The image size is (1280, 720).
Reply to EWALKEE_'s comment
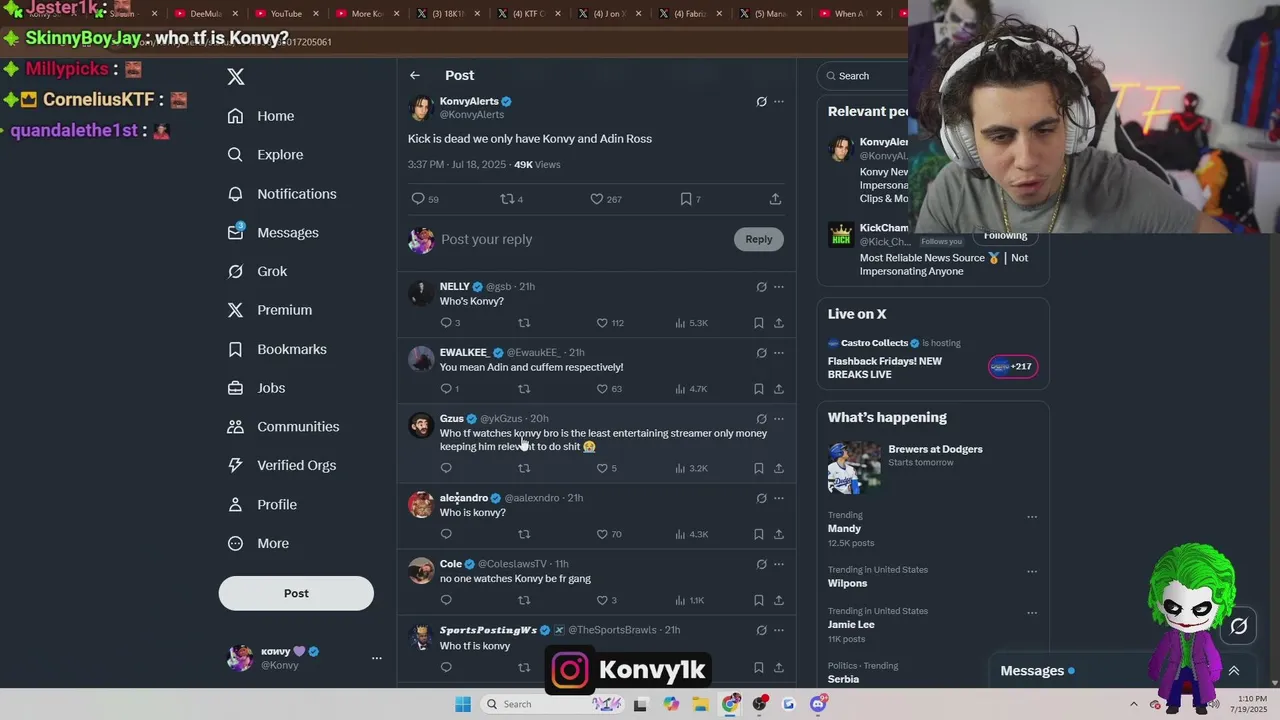pos(450,389)
